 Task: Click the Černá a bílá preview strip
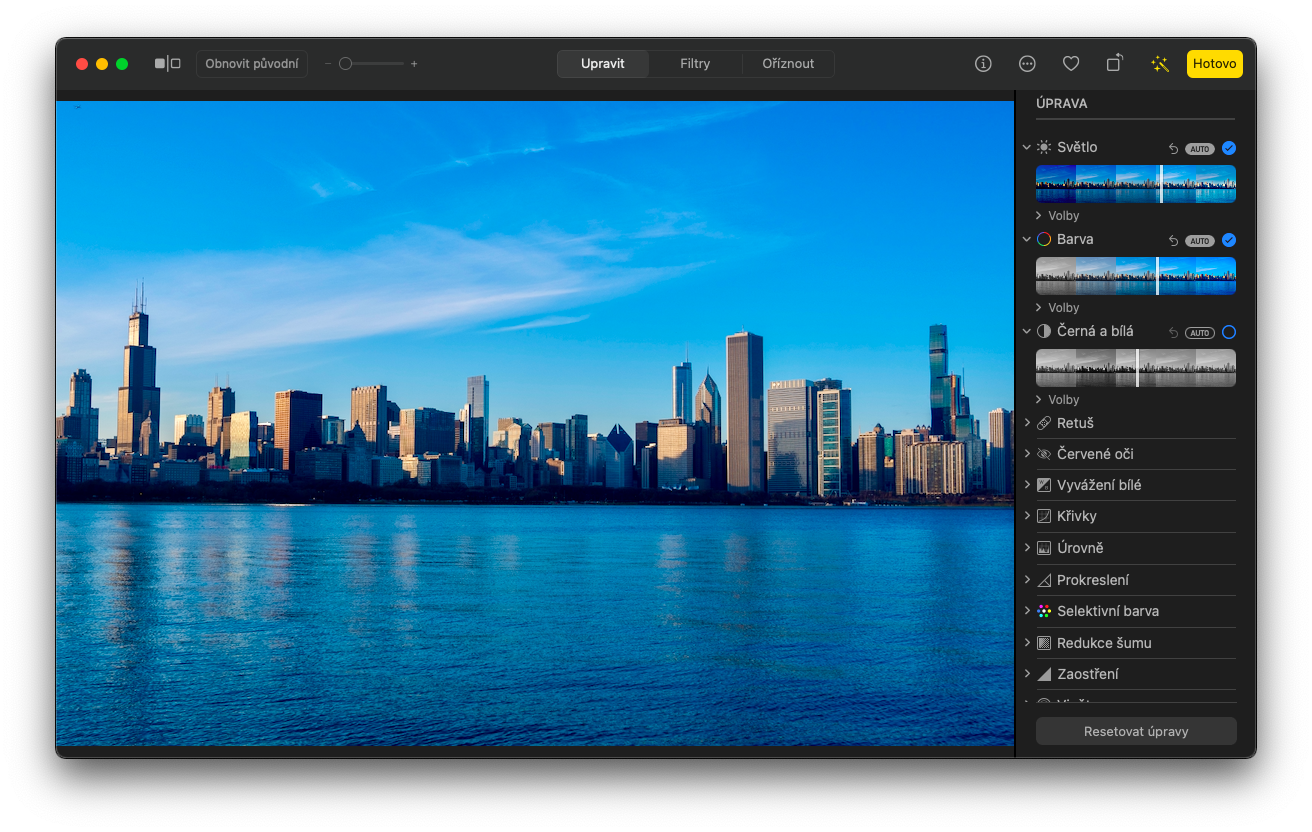coord(1136,368)
